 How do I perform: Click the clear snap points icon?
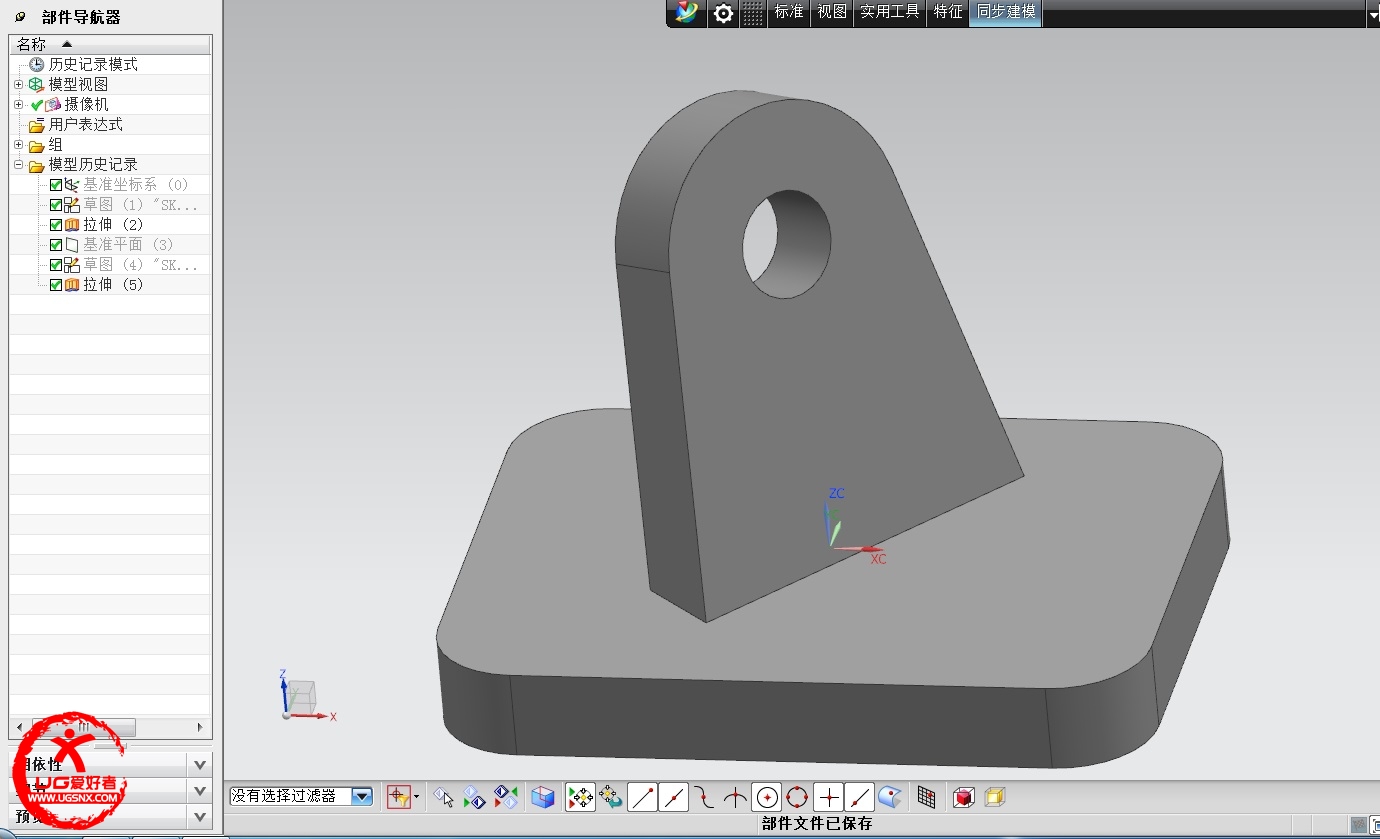click(611, 797)
